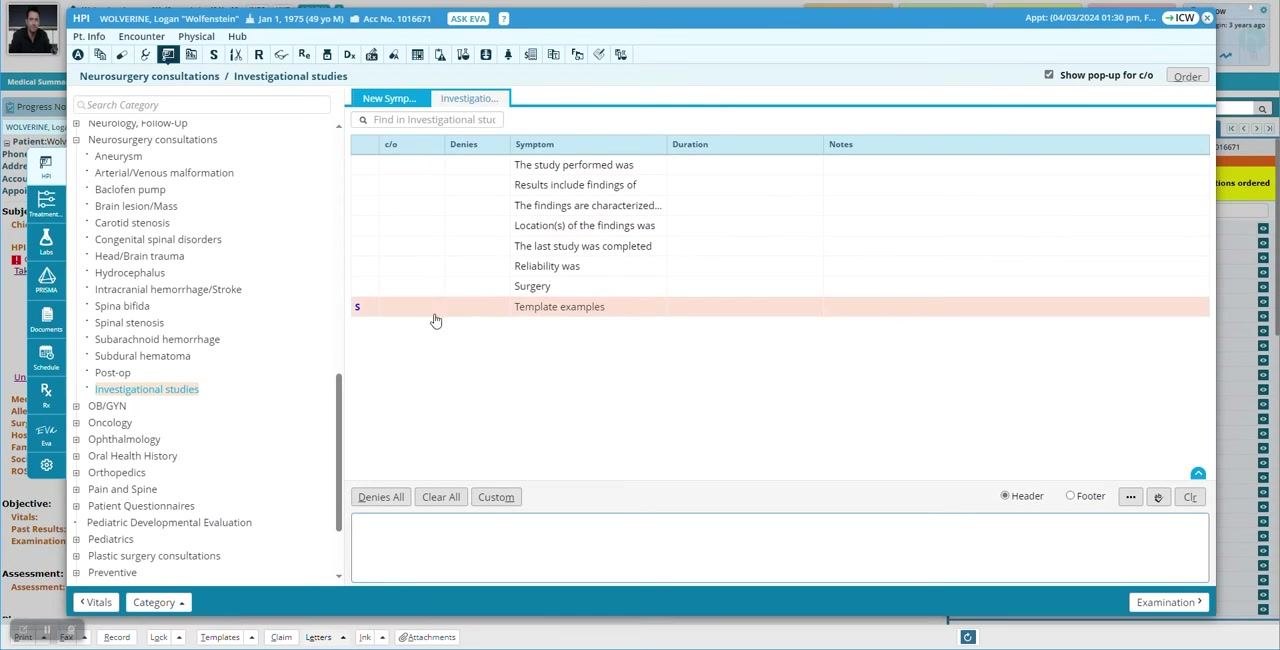Open the Allergies 'A' toolbar icon
This screenshot has width=1280, height=650.
[79, 54]
